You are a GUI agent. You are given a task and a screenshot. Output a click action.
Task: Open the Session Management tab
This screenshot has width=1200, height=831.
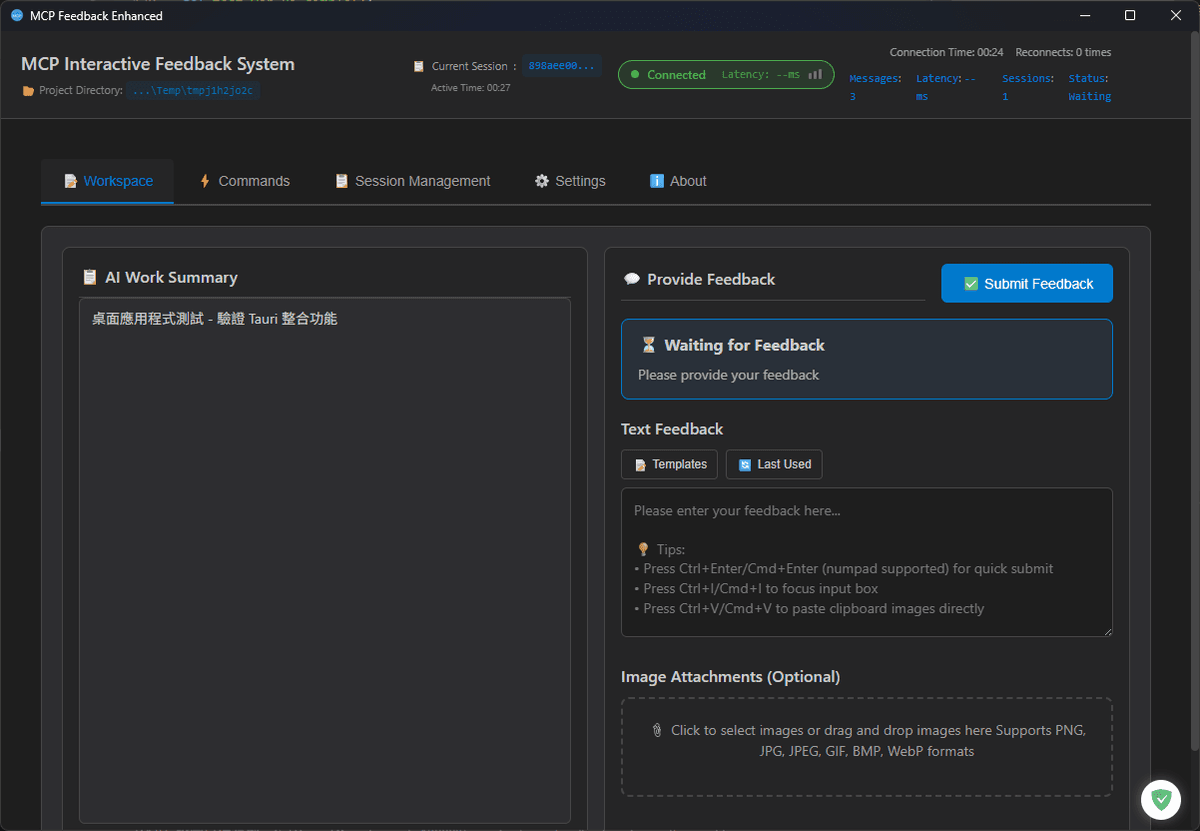(x=413, y=181)
